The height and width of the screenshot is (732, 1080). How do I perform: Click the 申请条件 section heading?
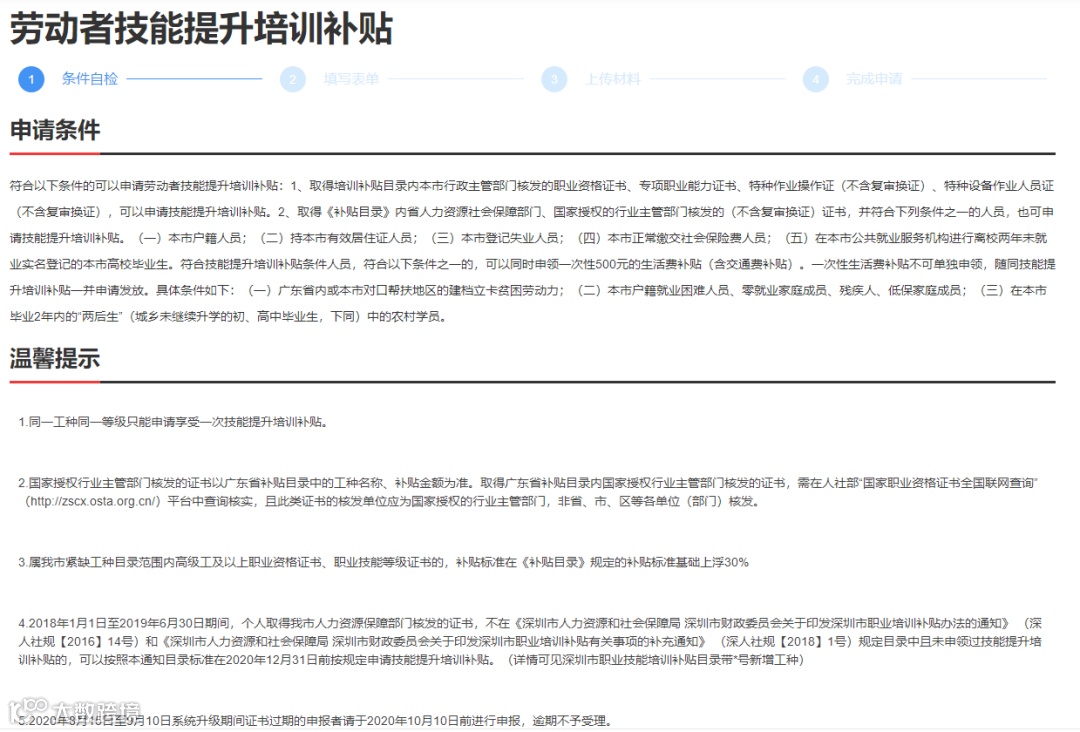click(x=55, y=129)
